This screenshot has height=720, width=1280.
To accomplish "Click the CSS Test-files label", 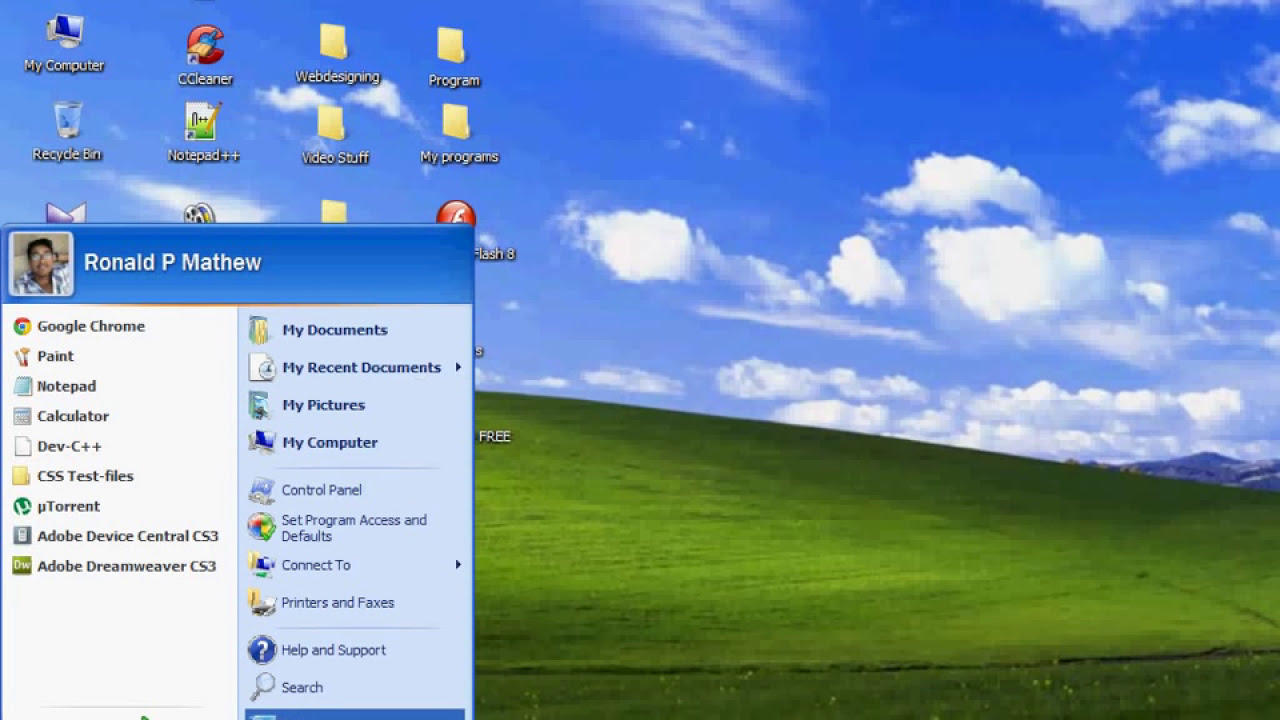I will pos(85,476).
